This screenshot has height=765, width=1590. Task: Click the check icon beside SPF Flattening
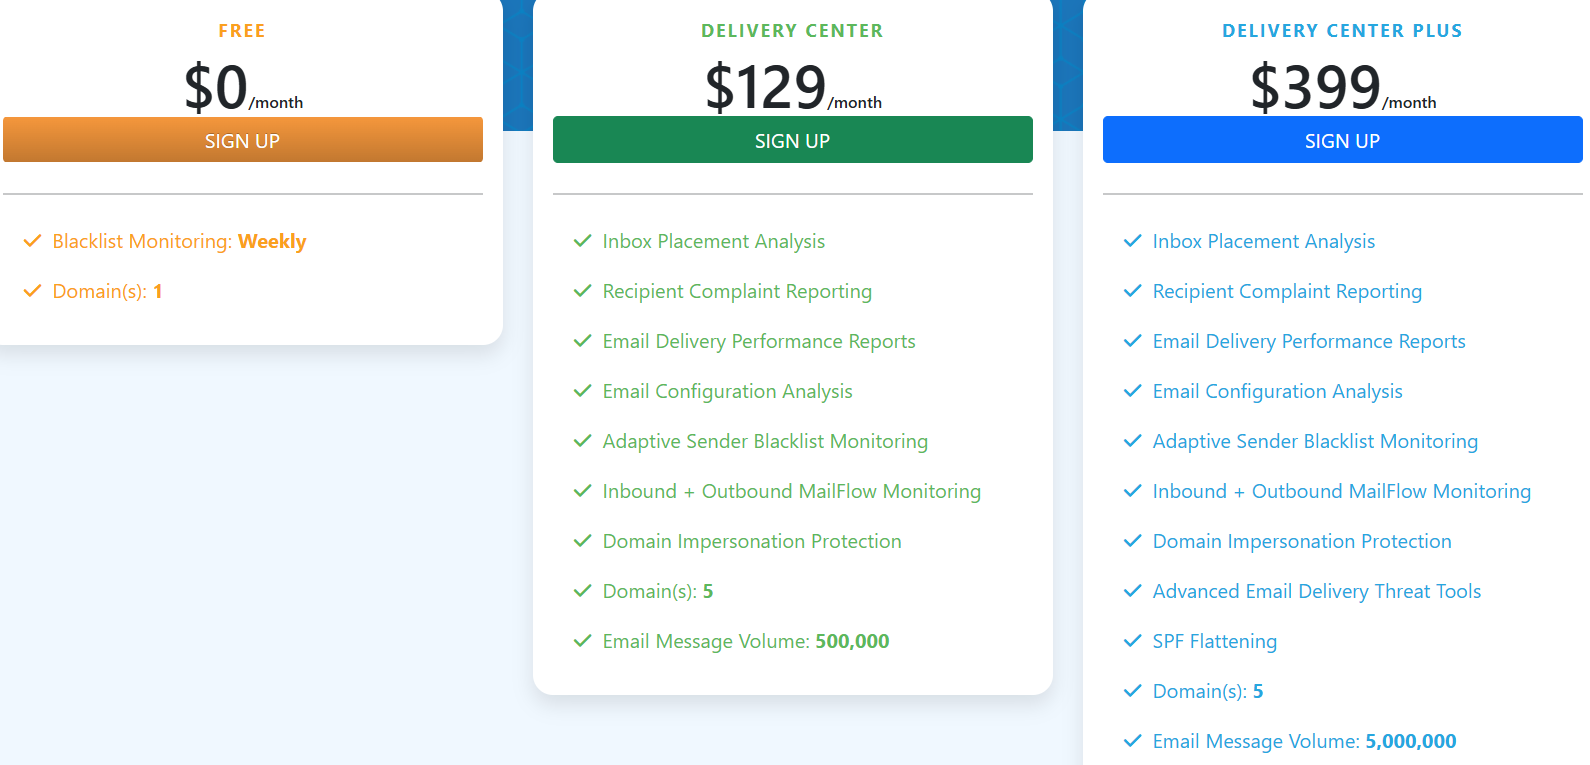(x=1133, y=640)
